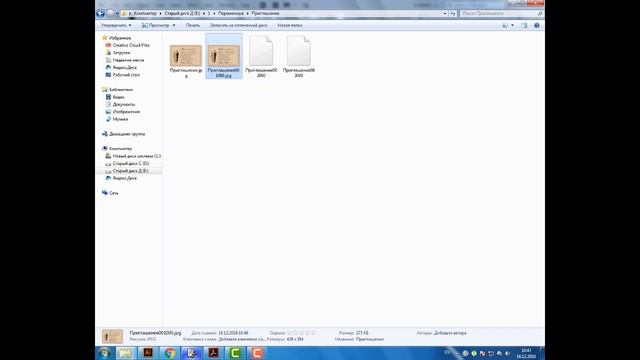Create a folder with Новая папка
The height and width of the screenshot is (360, 640).
click(x=290, y=25)
